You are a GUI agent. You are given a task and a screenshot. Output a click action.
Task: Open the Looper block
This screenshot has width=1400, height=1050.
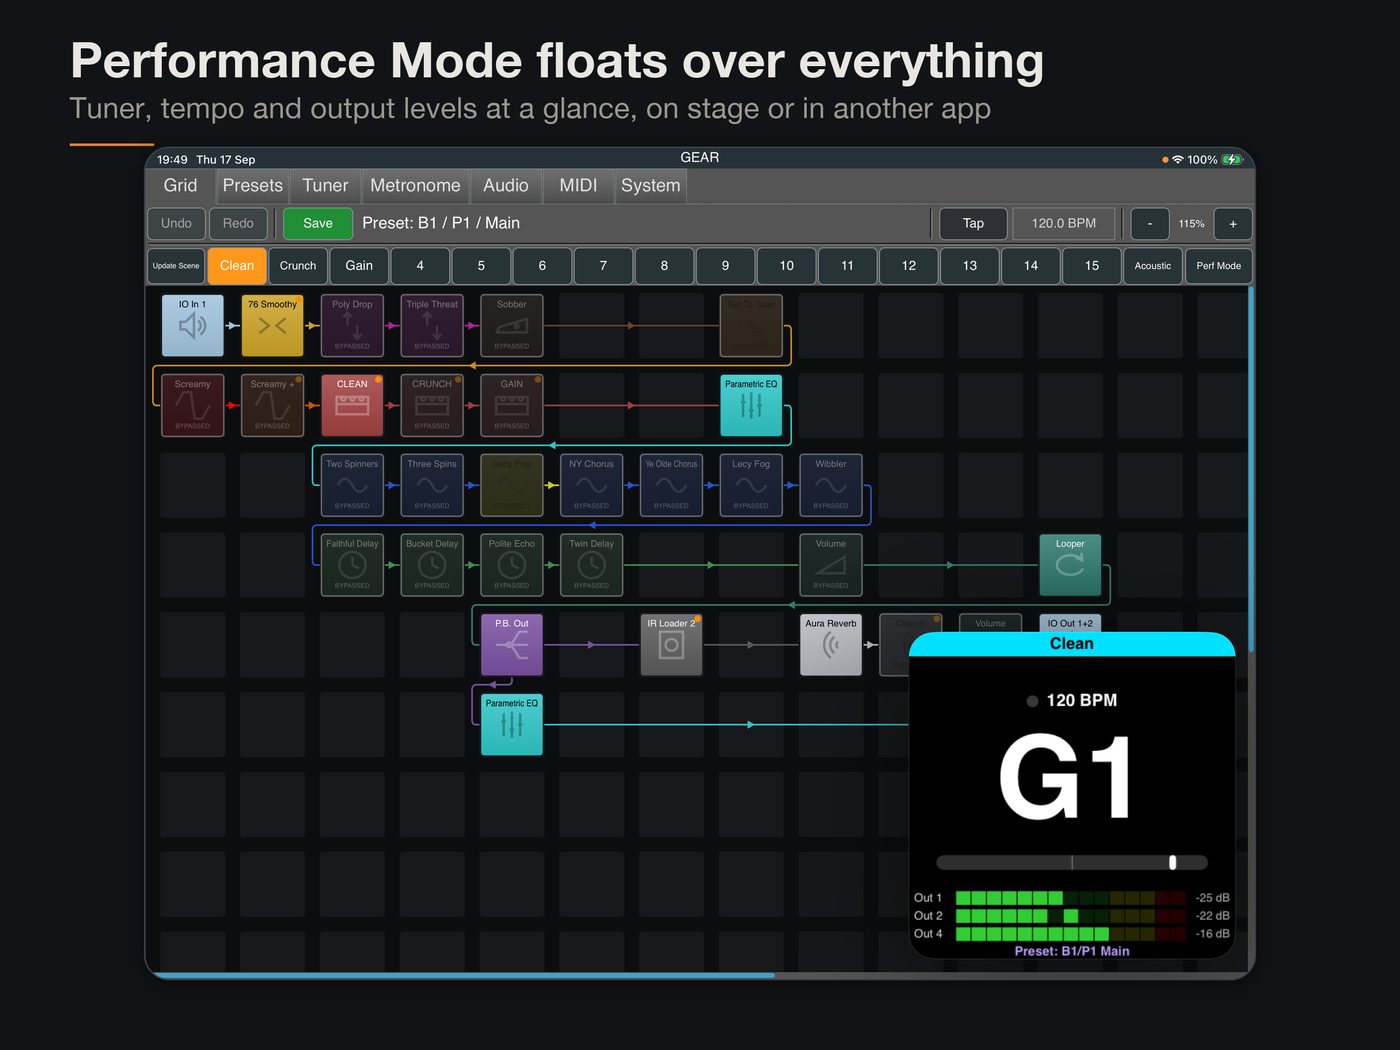click(x=1070, y=565)
